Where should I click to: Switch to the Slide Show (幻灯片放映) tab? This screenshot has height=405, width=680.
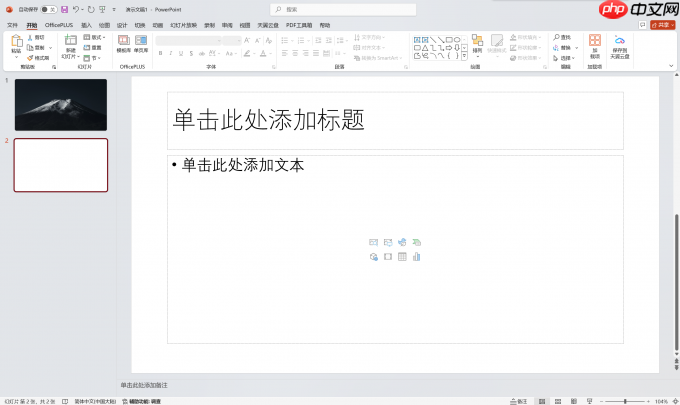[183, 25]
